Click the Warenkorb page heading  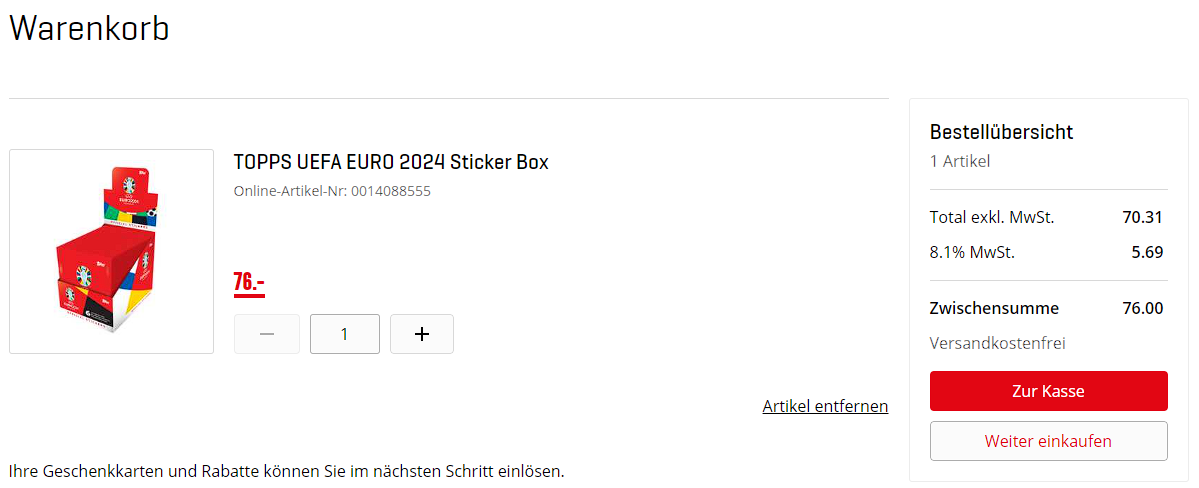(x=89, y=28)
